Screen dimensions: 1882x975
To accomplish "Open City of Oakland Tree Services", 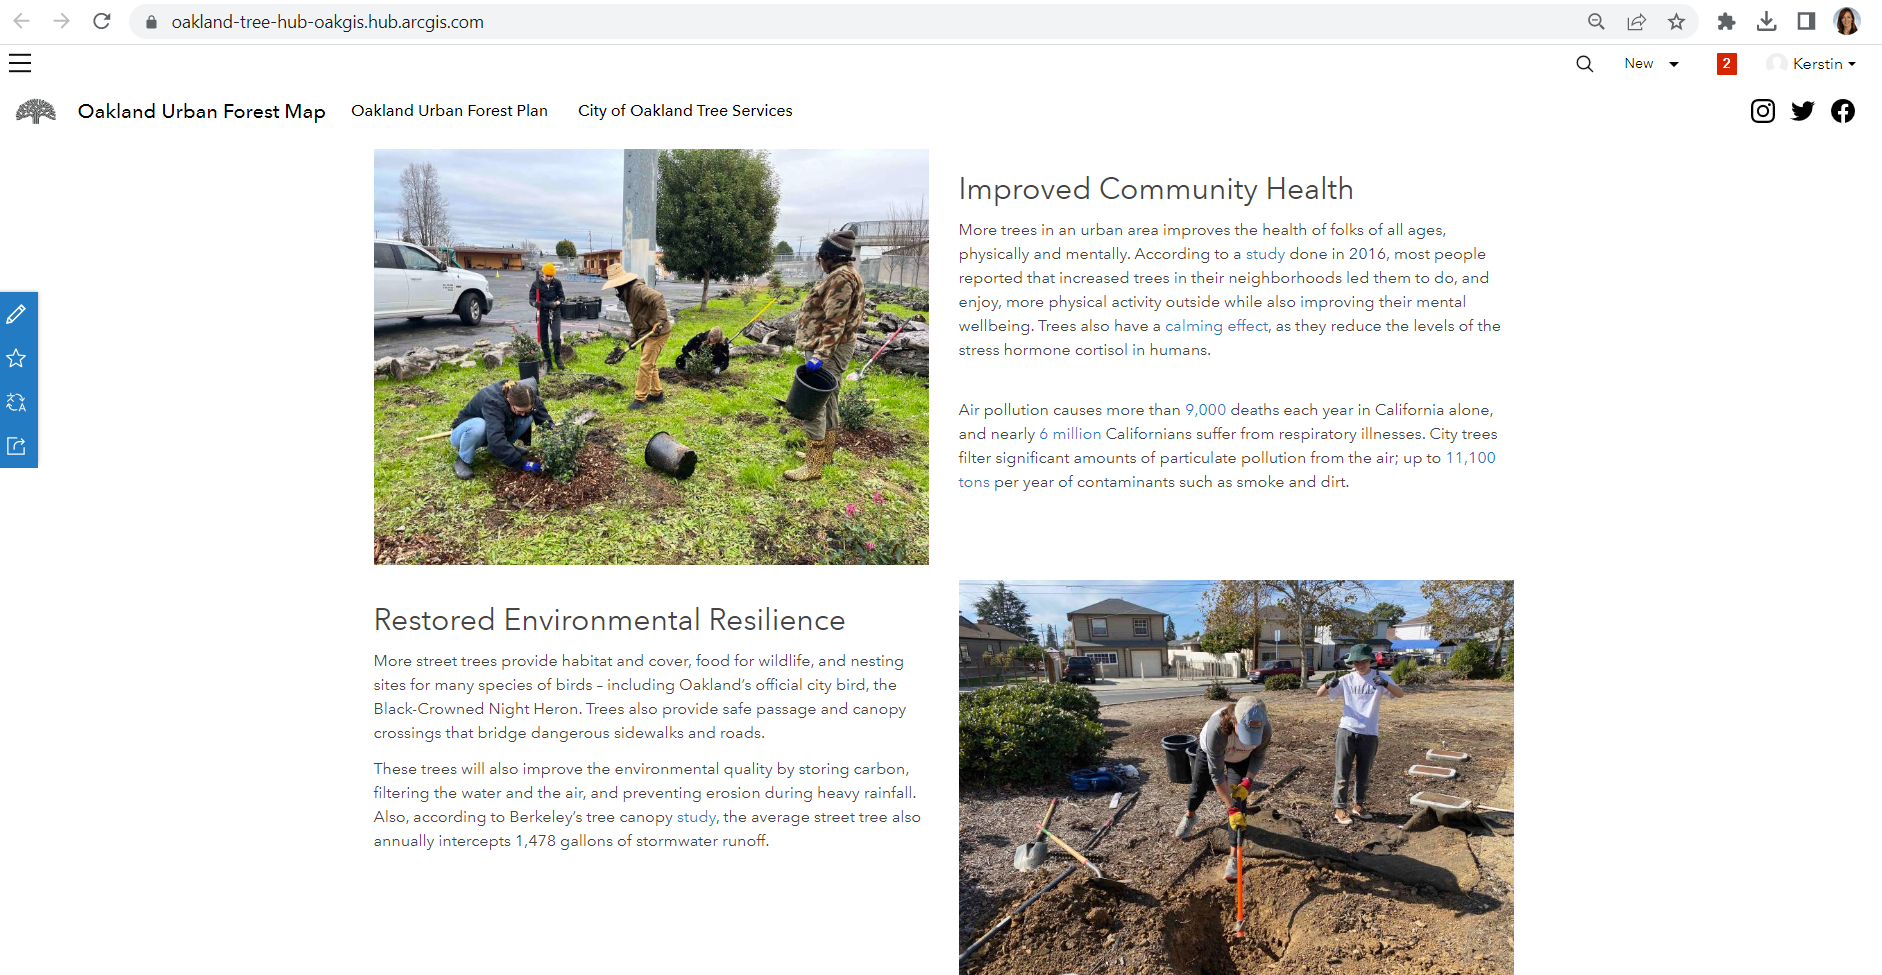I will click(x=685, y=111).
